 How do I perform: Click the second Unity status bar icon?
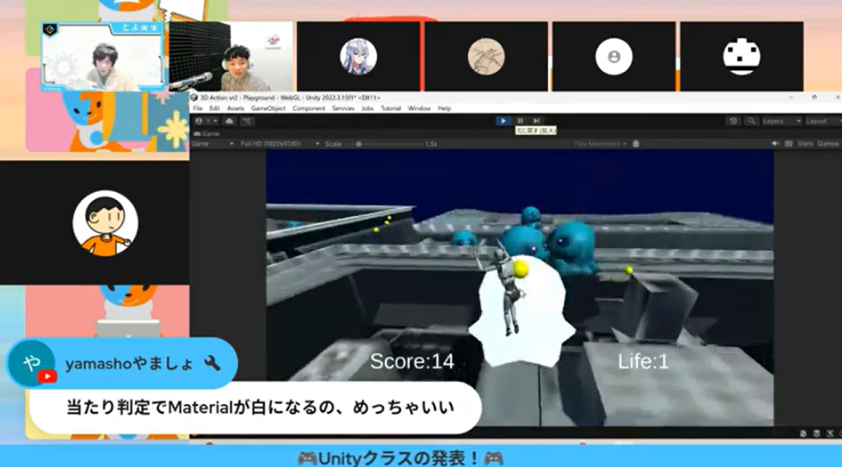tap(817, 434)
